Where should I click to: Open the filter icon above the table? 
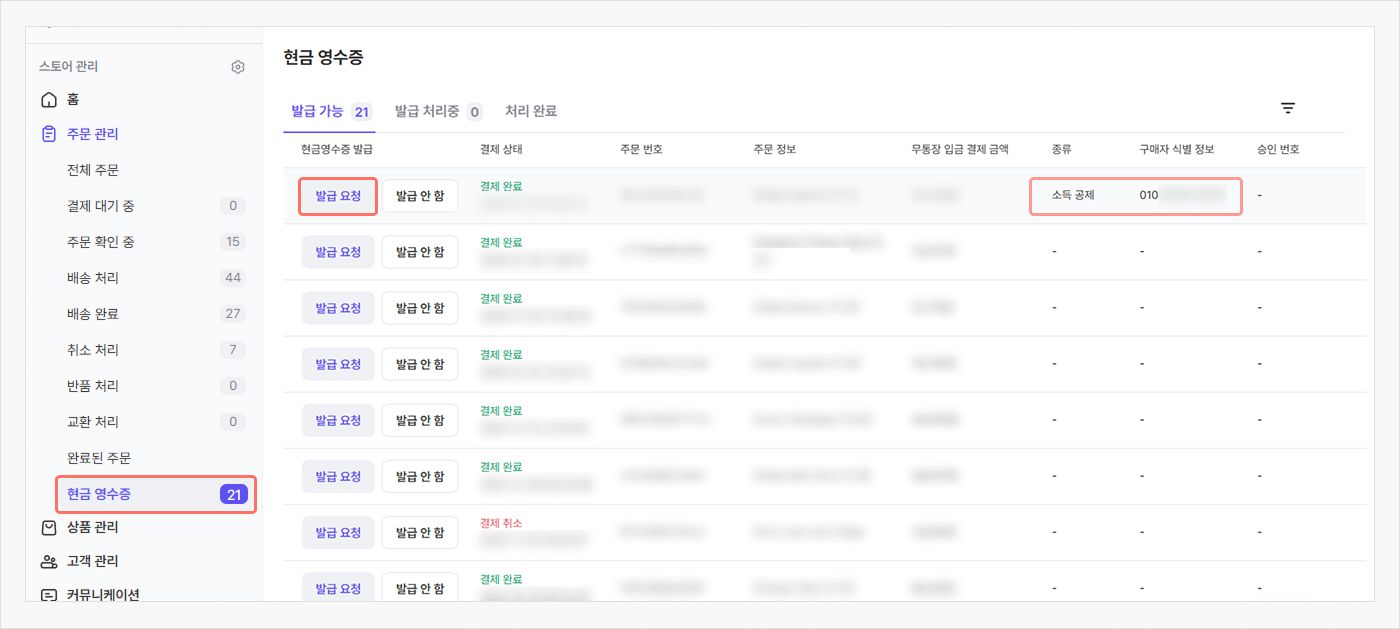coord(1288,108)
